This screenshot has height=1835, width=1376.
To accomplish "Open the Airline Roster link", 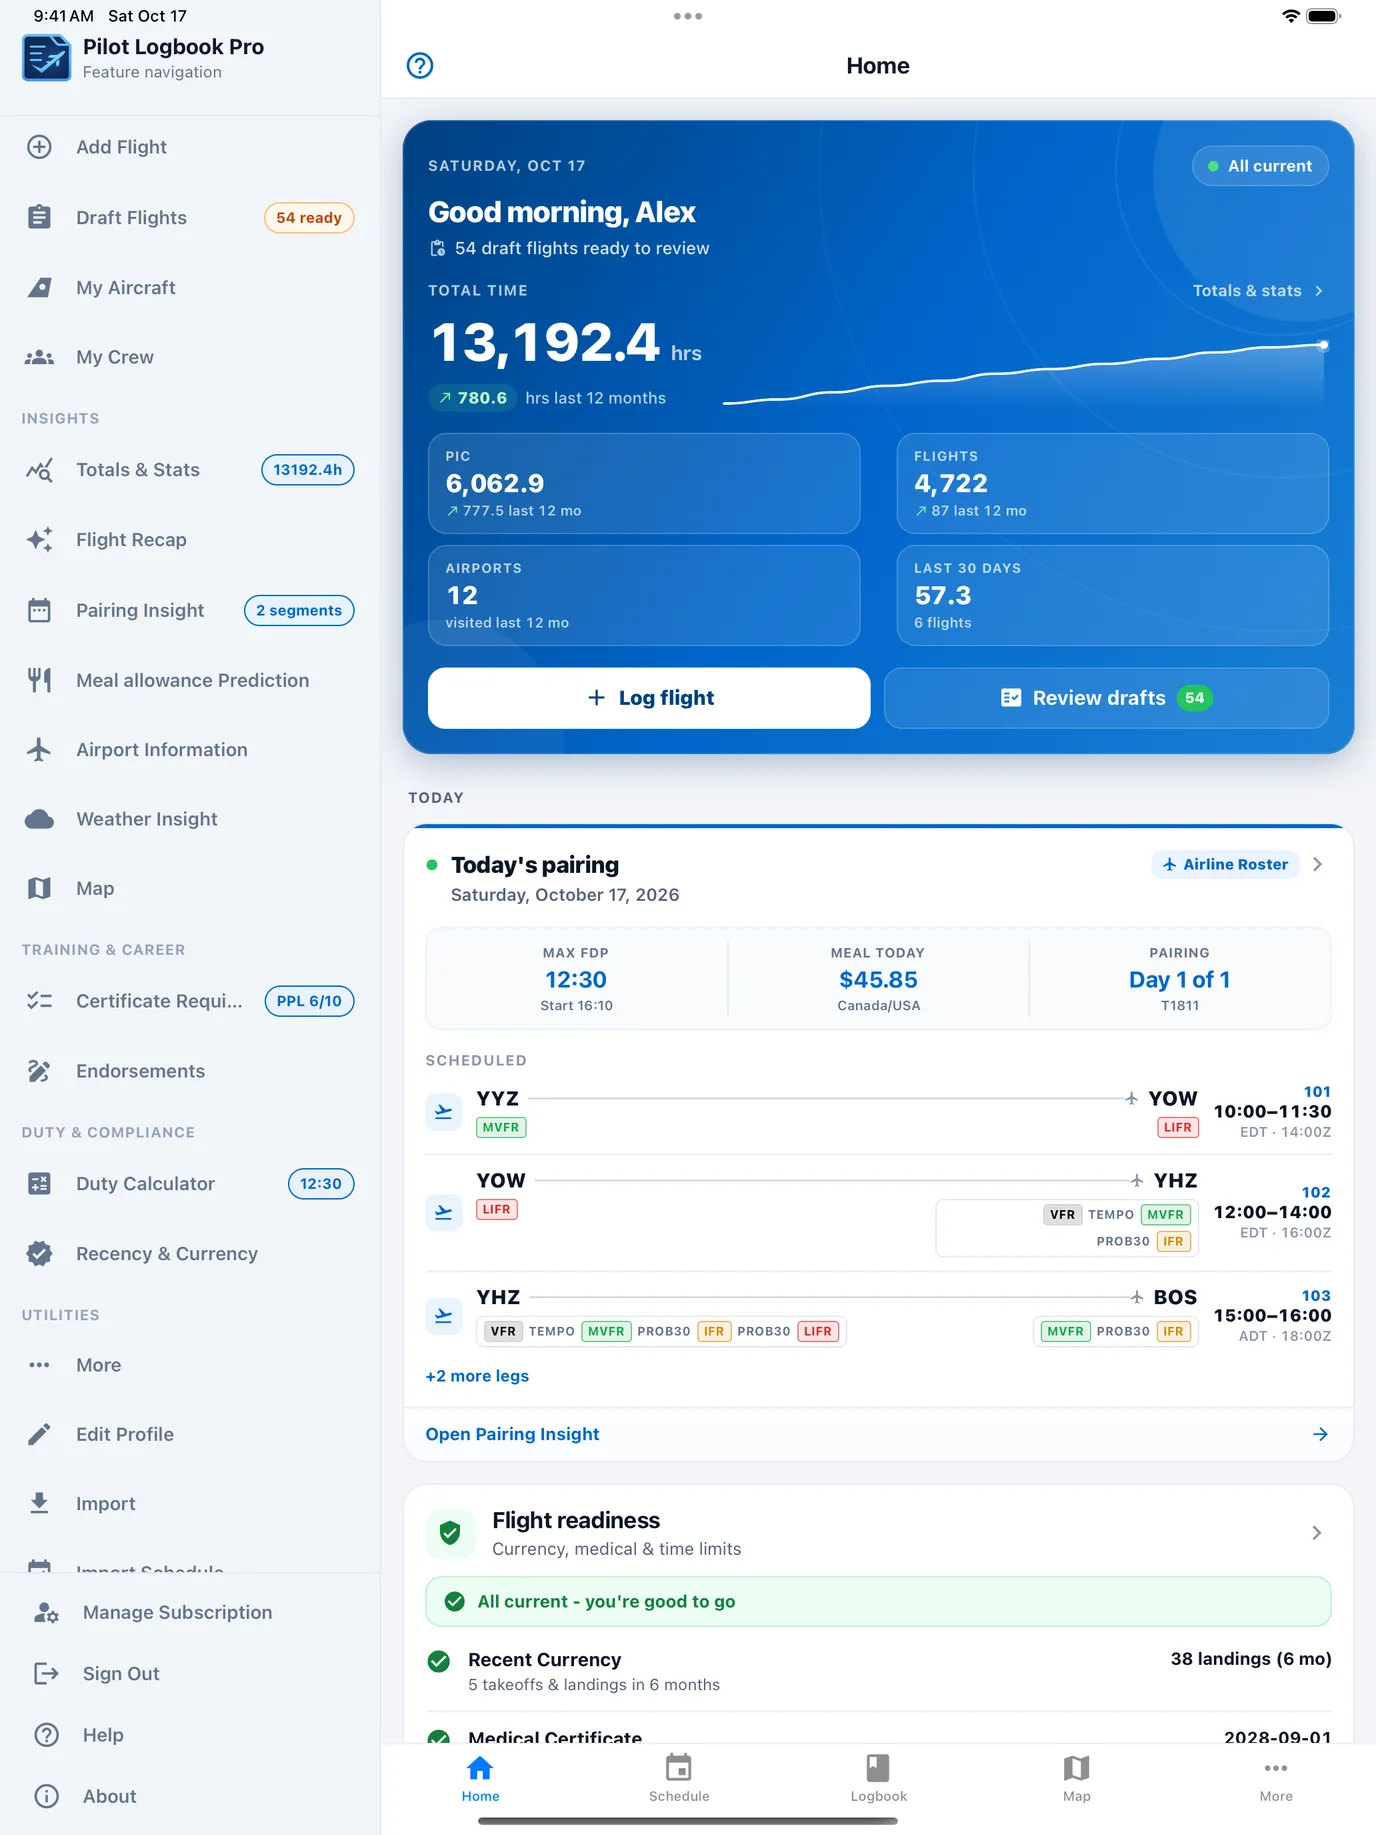I will click(1226, 864).
